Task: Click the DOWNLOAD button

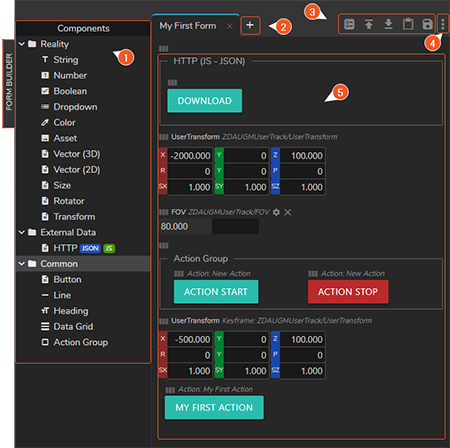Action: pos(205,101)
